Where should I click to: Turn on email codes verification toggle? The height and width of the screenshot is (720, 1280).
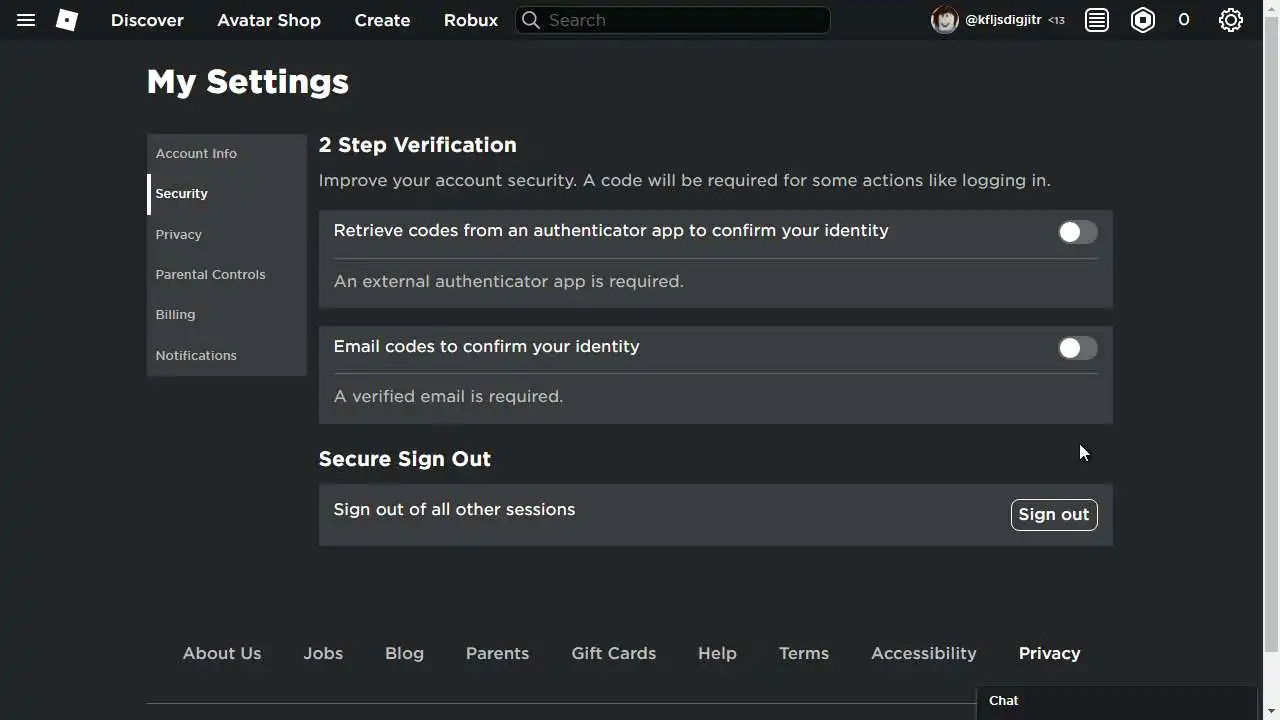point(1077,348)
